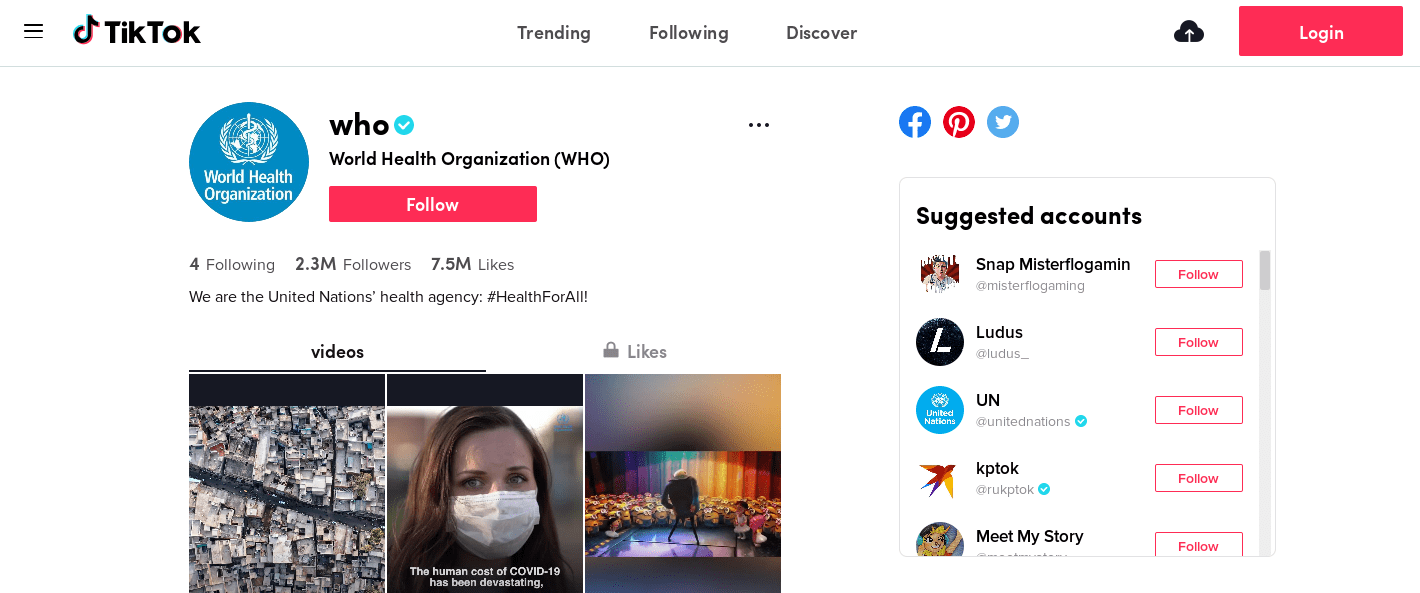Image resolution: width=1420 pixels, height=593 pixels.
Task: Click the Login button
Action: pos(1320,31)
